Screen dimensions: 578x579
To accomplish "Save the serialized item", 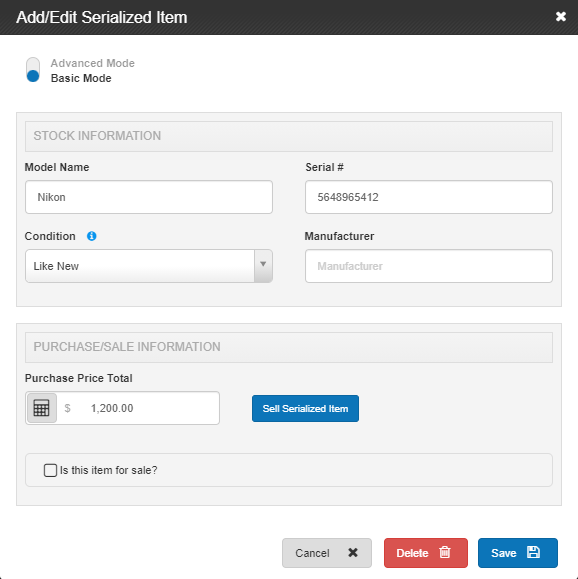I will [x=518, y=553].
